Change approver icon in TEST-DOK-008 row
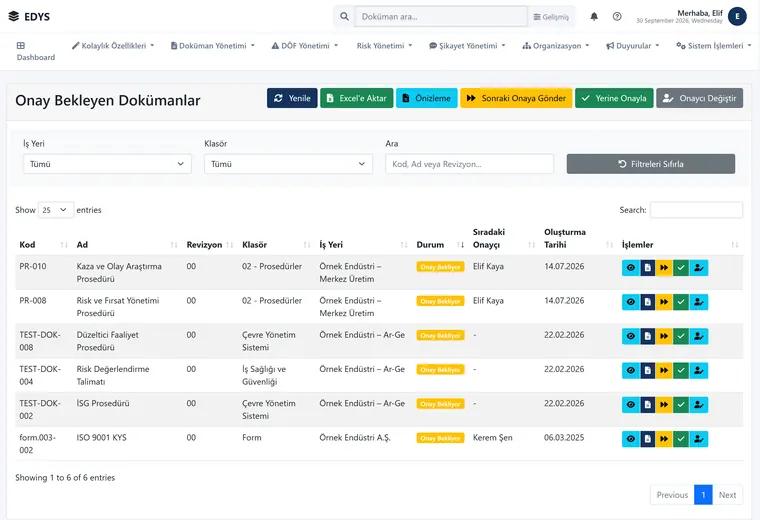The image size is (760, 520). pos(698,336)
